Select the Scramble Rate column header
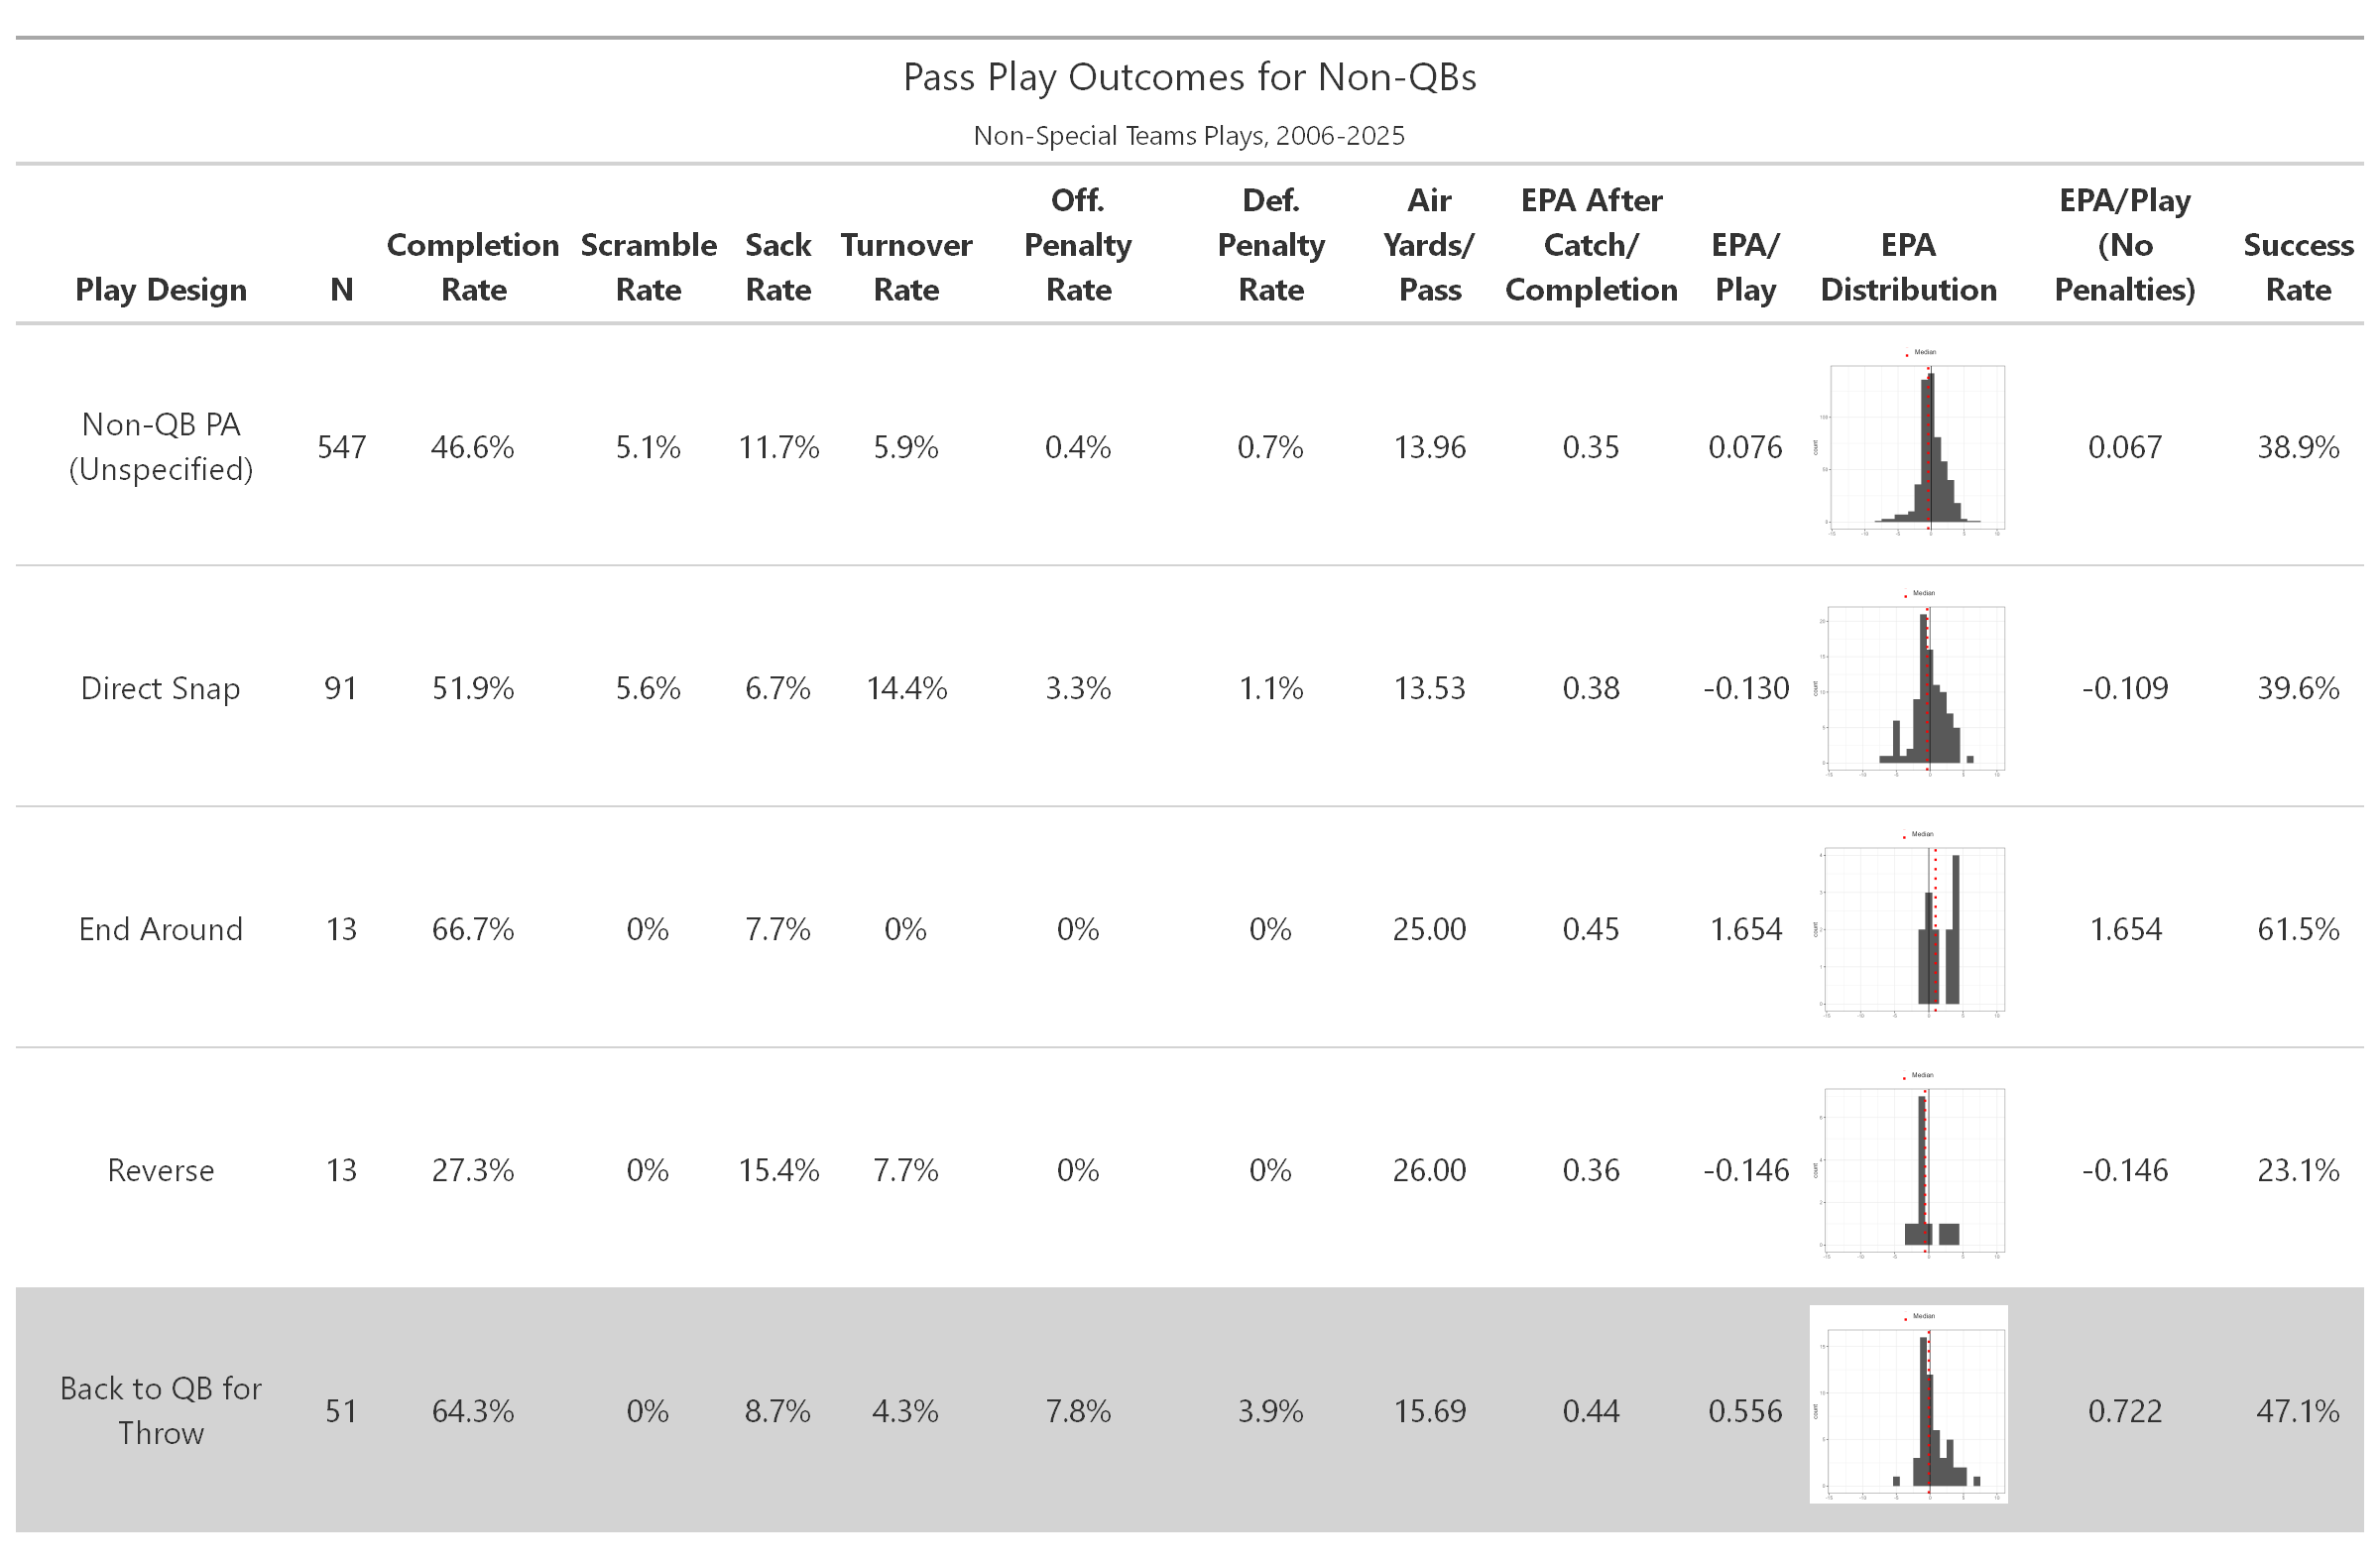Screen dimensions: 2380x1568 648,267
